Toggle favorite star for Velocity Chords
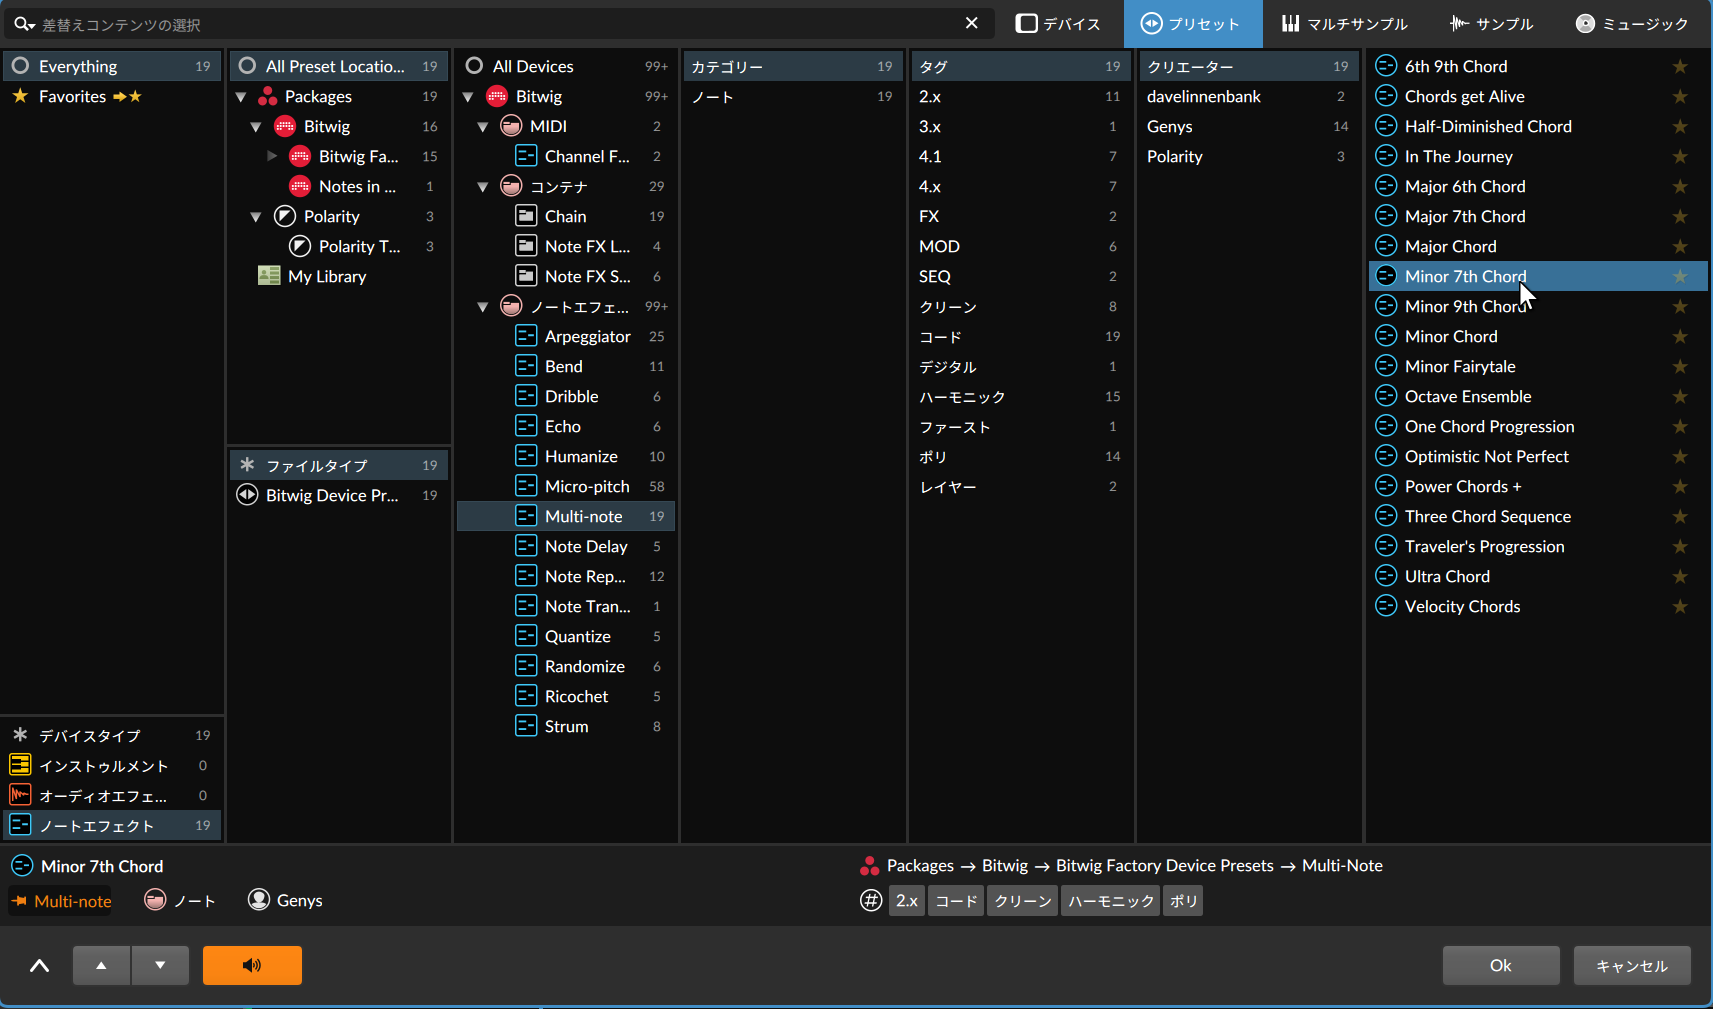Viewport: 1713px width, 1009px height. point(1680,606)
